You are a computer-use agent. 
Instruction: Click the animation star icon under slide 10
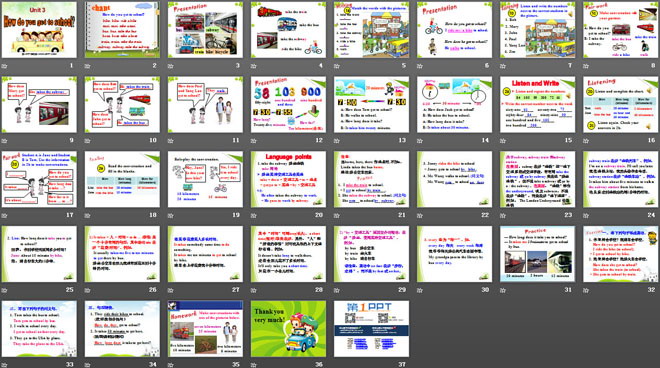coord(87,141)
